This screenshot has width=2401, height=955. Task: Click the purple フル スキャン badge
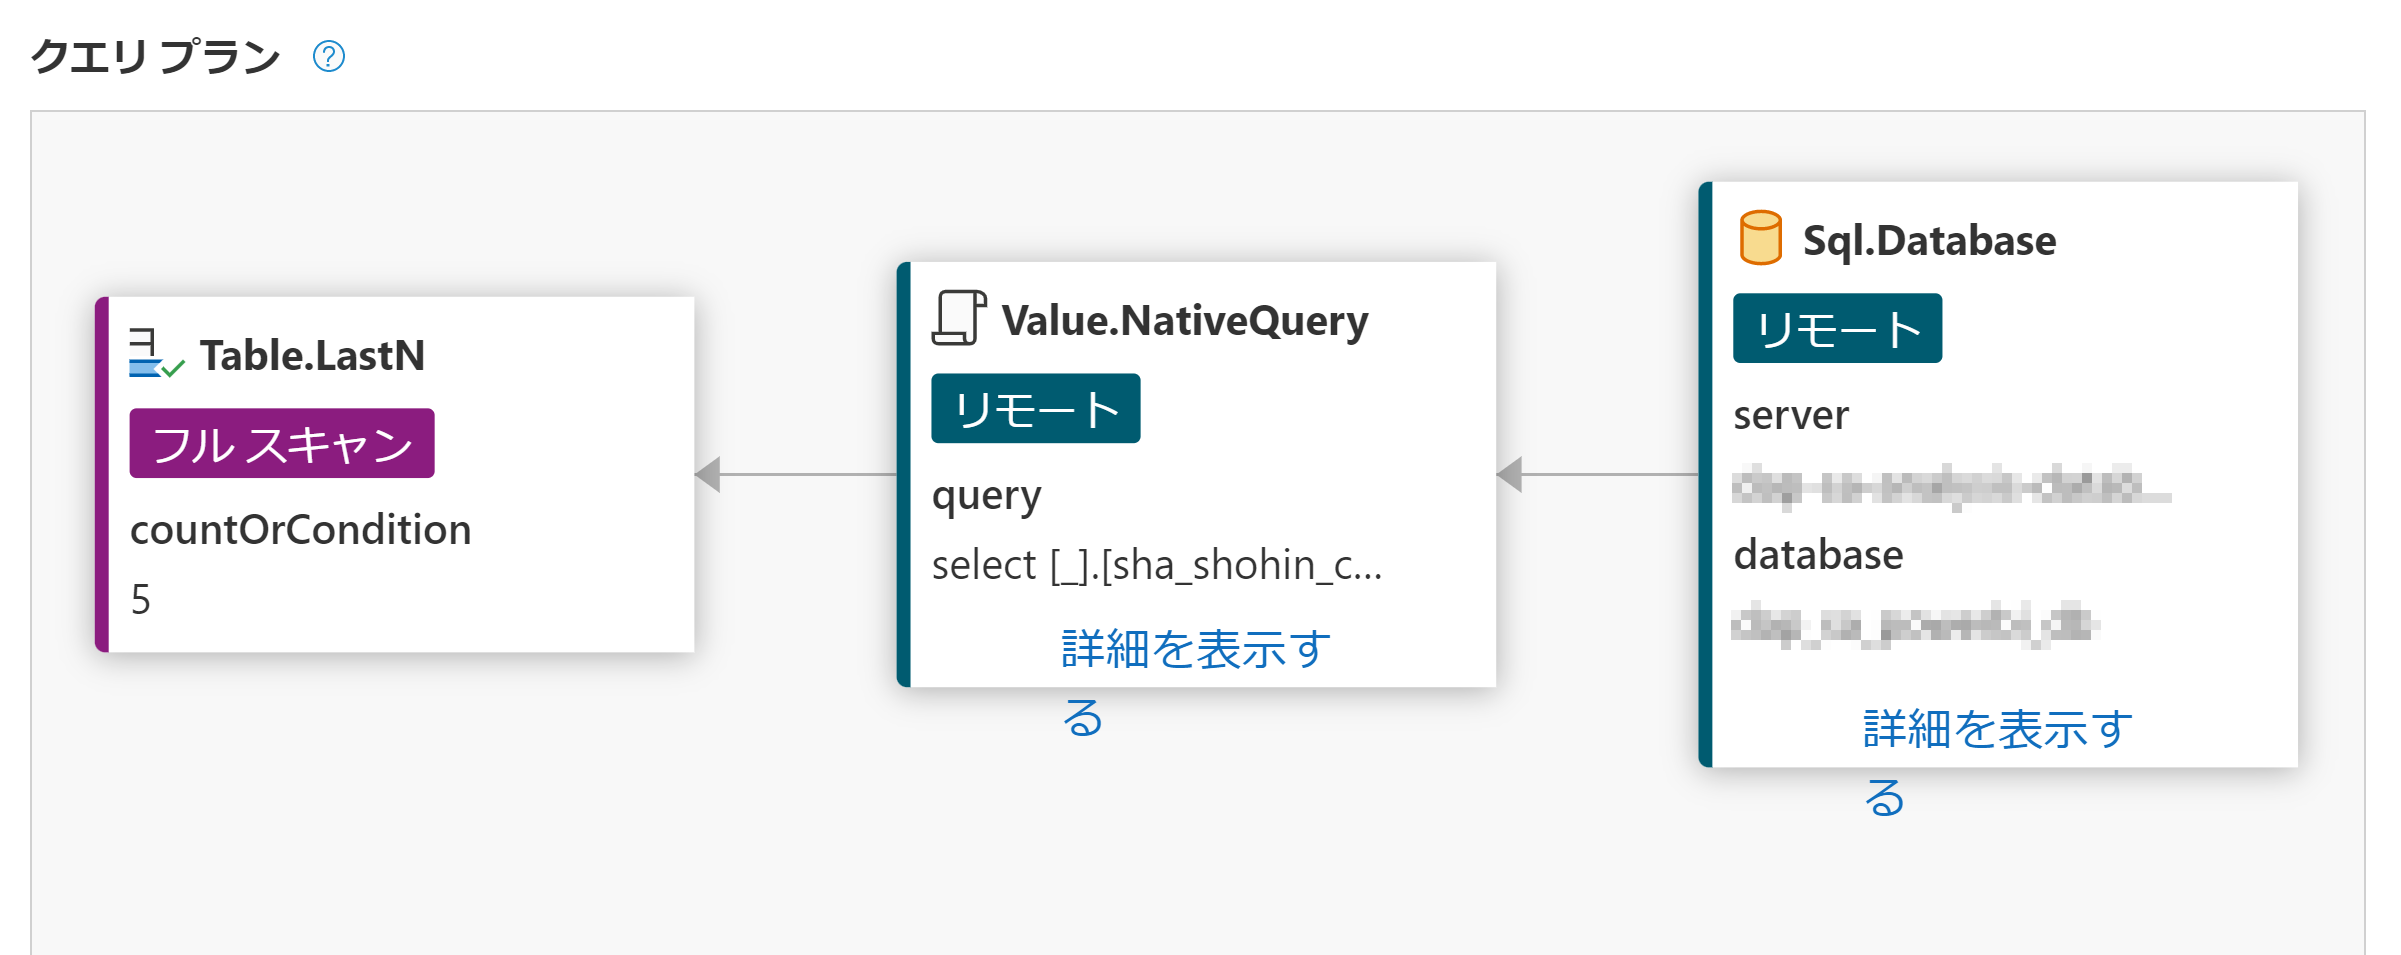(x=282, y=443)
